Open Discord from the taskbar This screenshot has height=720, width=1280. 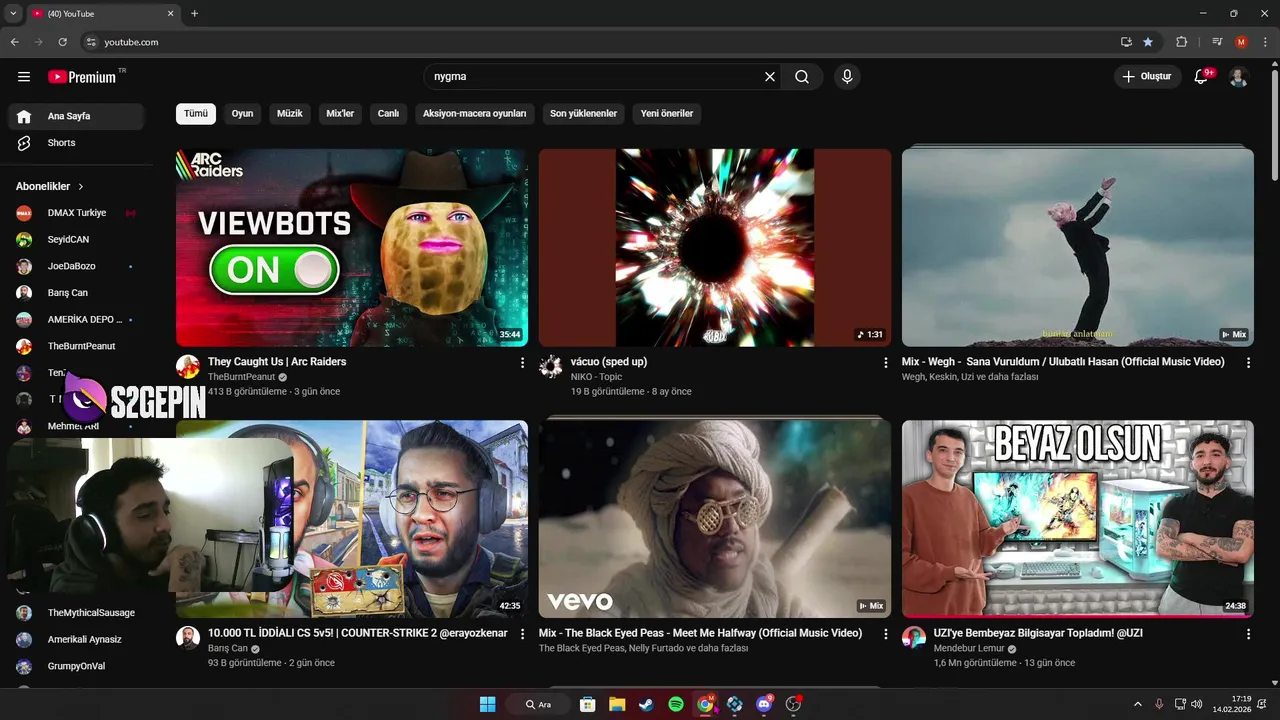(x=765, y=704)
